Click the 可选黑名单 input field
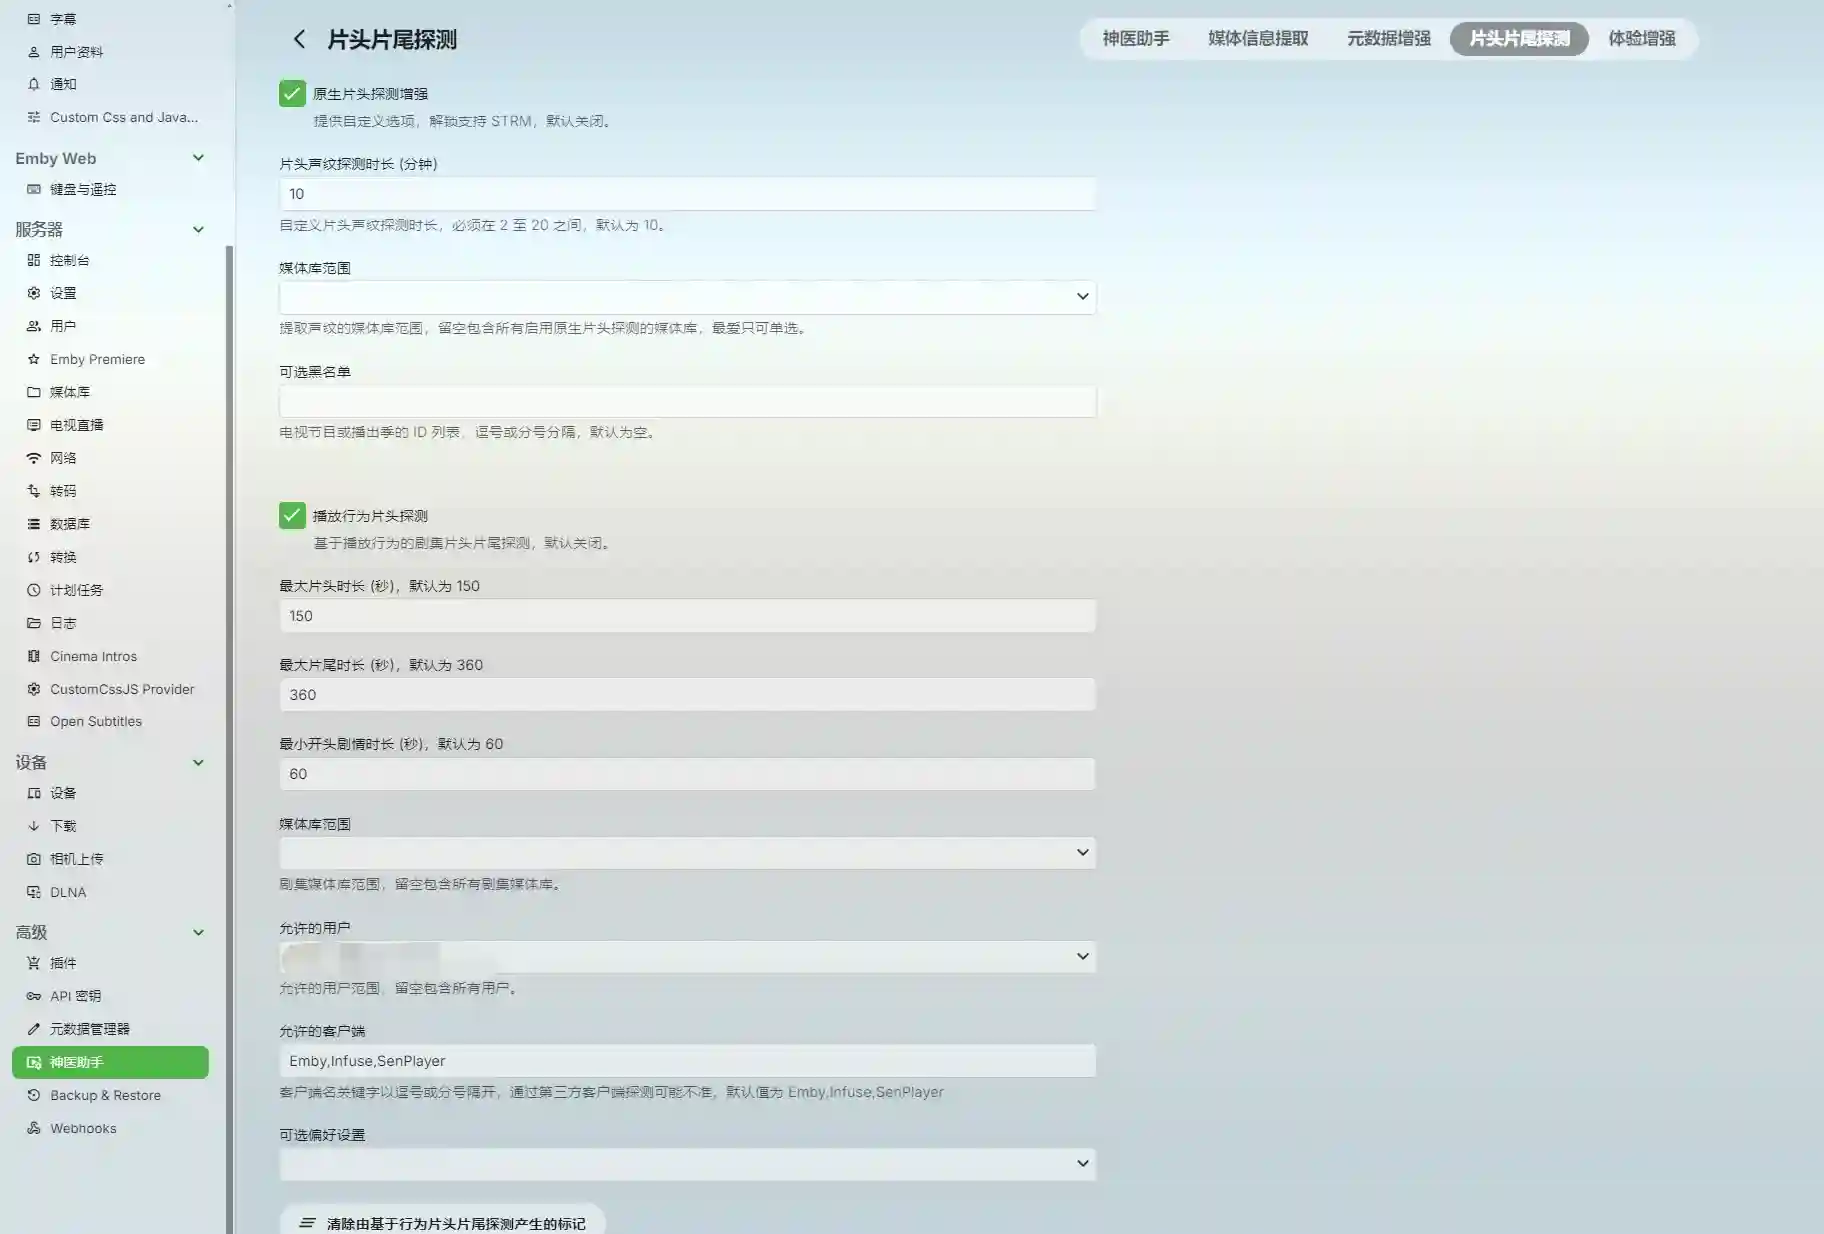The image size is (1824, 1234). 687,402
